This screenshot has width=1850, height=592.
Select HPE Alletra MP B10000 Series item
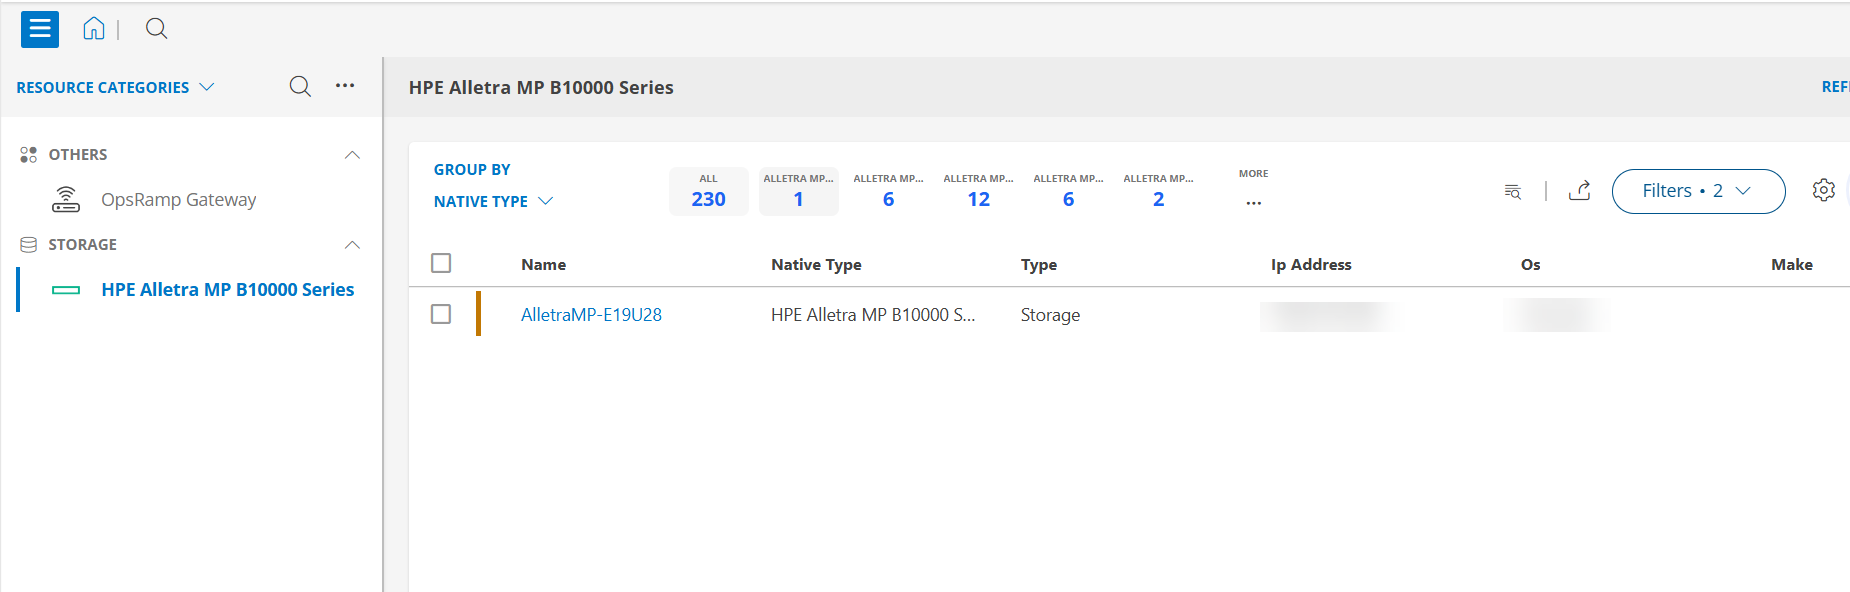click(x=227, y=290)
